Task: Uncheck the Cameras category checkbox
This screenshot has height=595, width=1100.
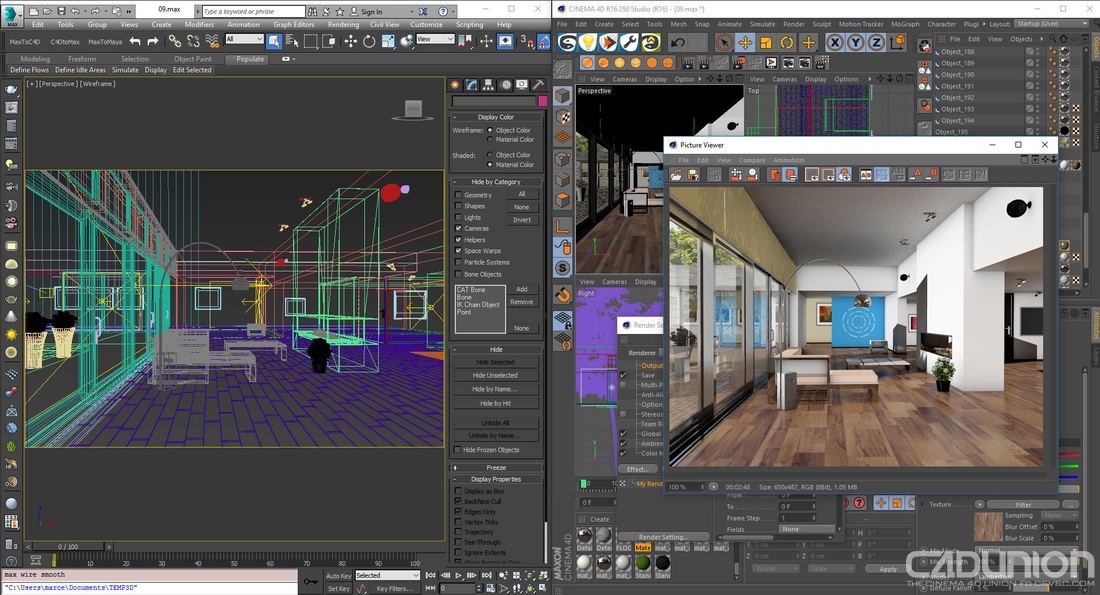Action: click(x=459, y=228)
